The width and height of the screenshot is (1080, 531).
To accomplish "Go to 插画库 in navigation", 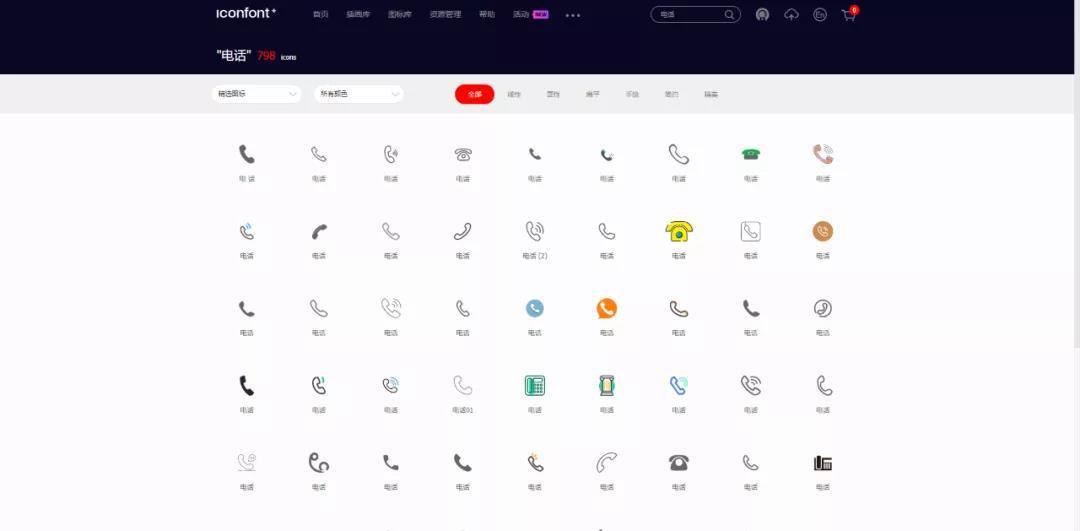I will point(357,15).
